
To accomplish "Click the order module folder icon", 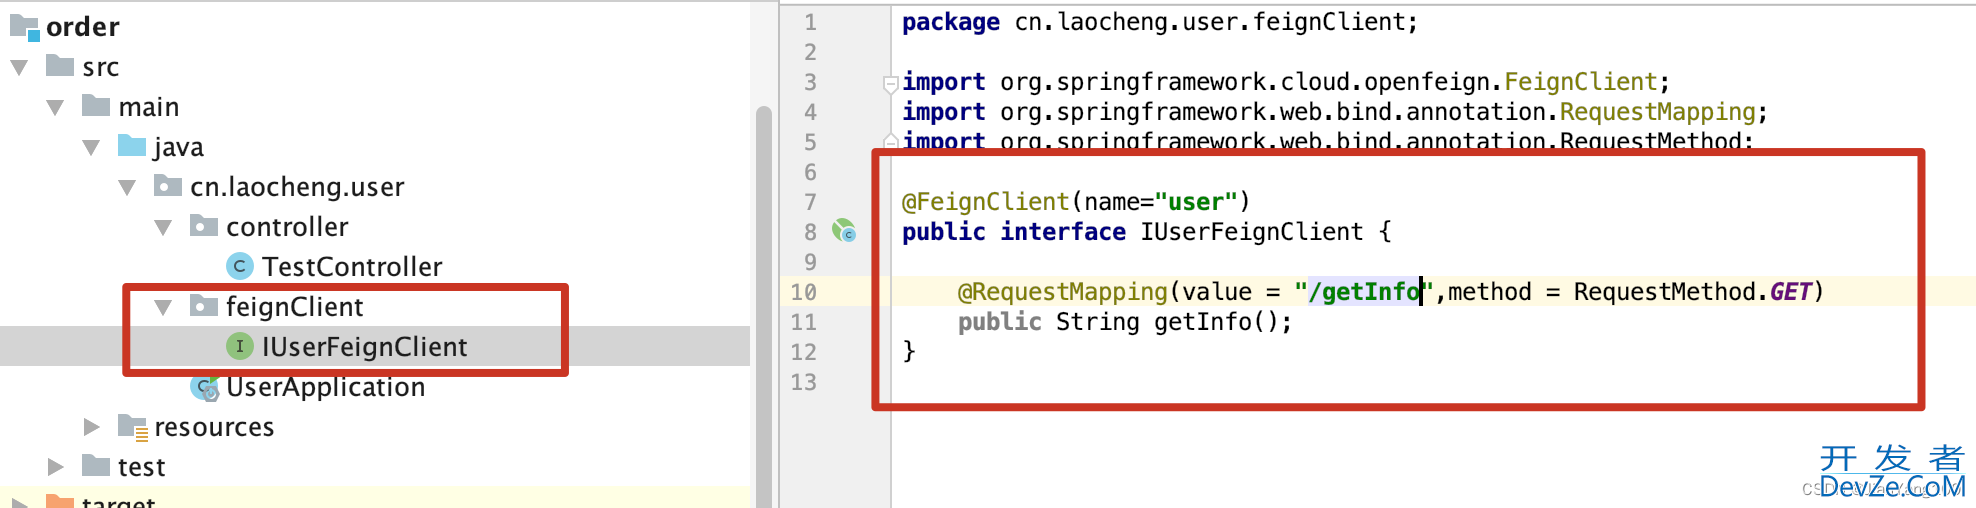I will click(x=24, y=27).
